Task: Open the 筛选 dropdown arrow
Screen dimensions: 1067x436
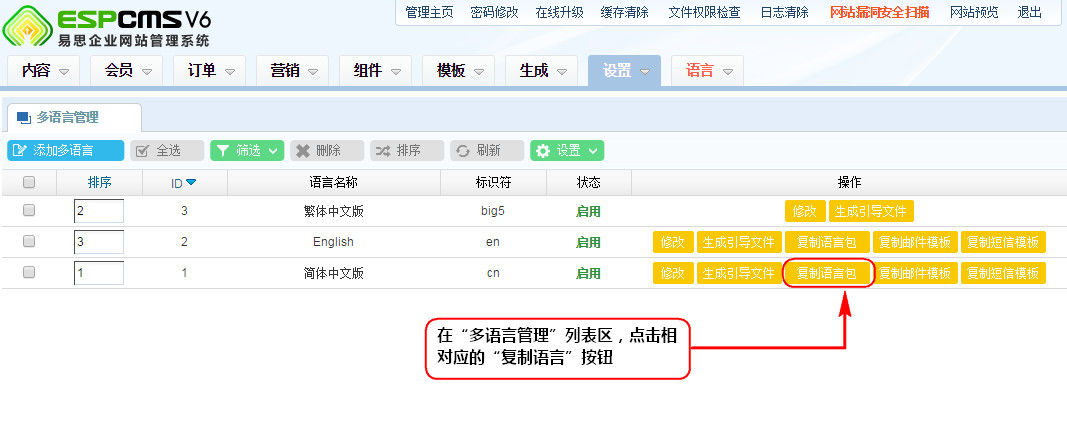Action: point(273,151)
